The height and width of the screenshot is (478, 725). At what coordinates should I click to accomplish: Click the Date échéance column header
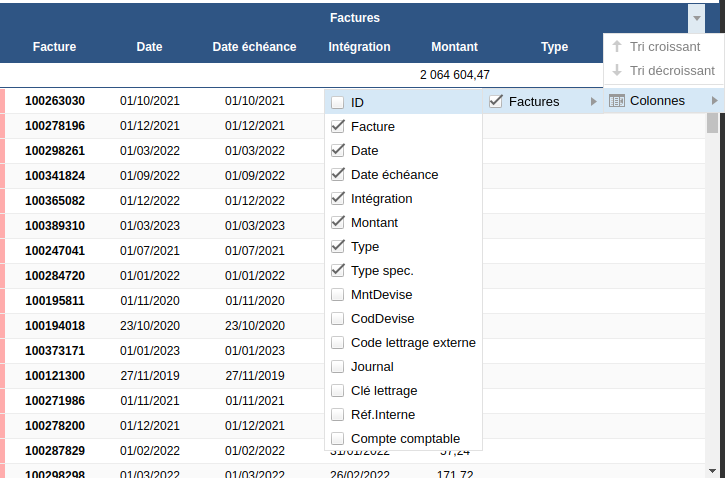click(254, 47)
